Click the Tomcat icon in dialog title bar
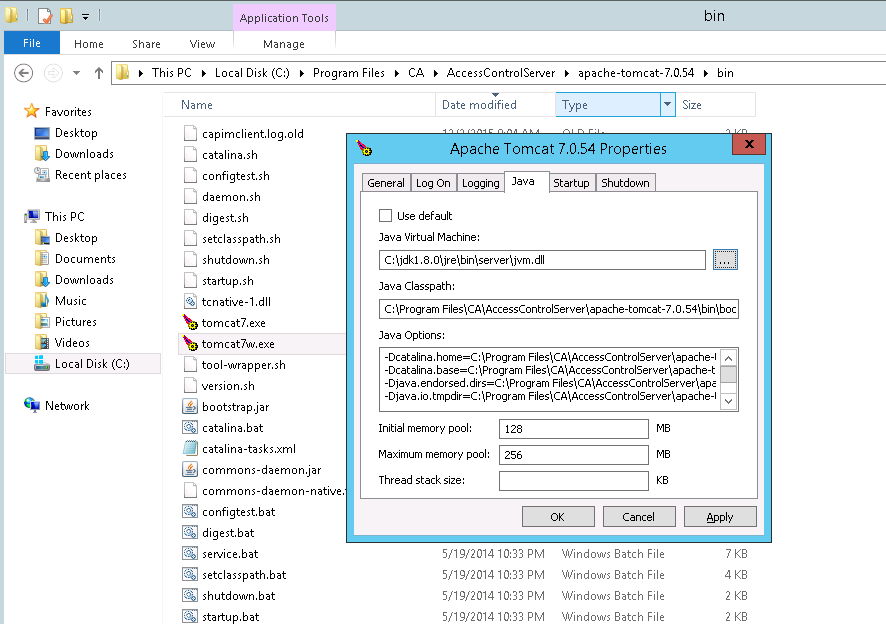Viewport: 886px width, 624px height. click(x=364, y=148)
